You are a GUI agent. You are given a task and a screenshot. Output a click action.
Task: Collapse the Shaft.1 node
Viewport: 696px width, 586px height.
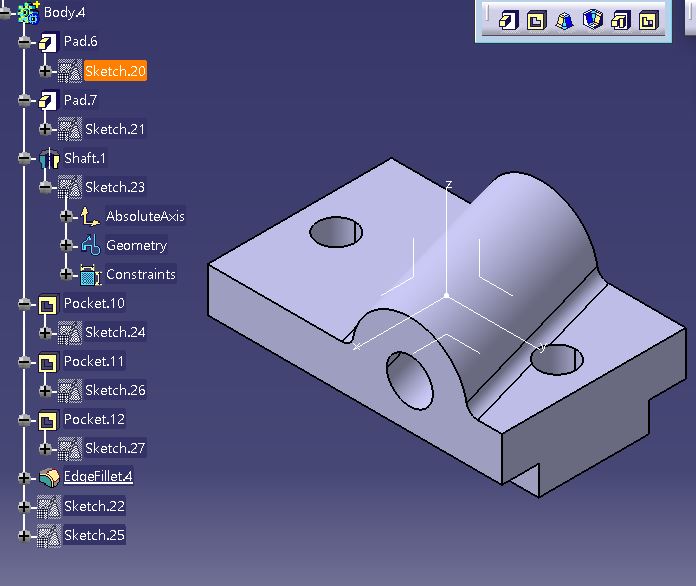click(24, 158)
